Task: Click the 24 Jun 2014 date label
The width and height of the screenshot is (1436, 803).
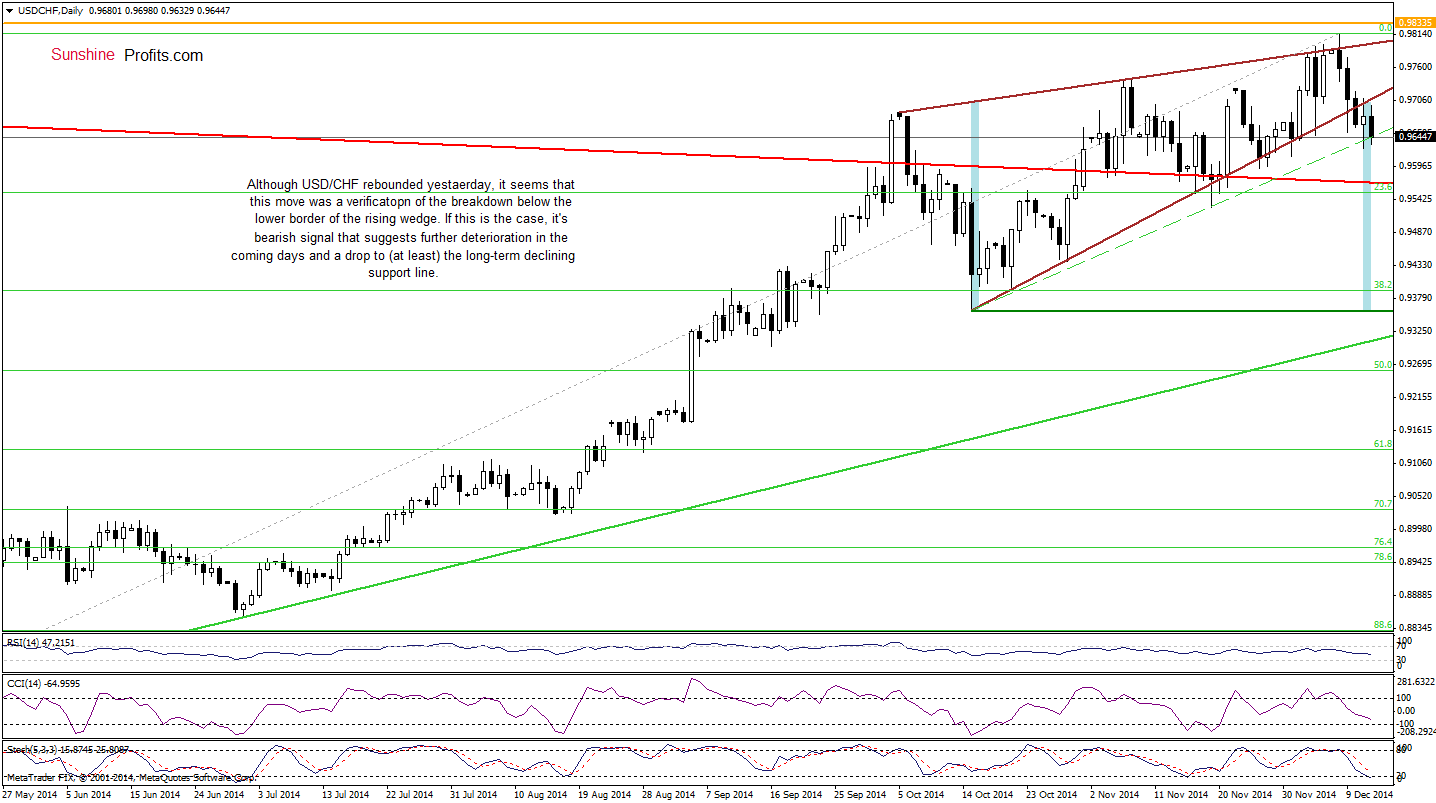Action: point(218,794)
